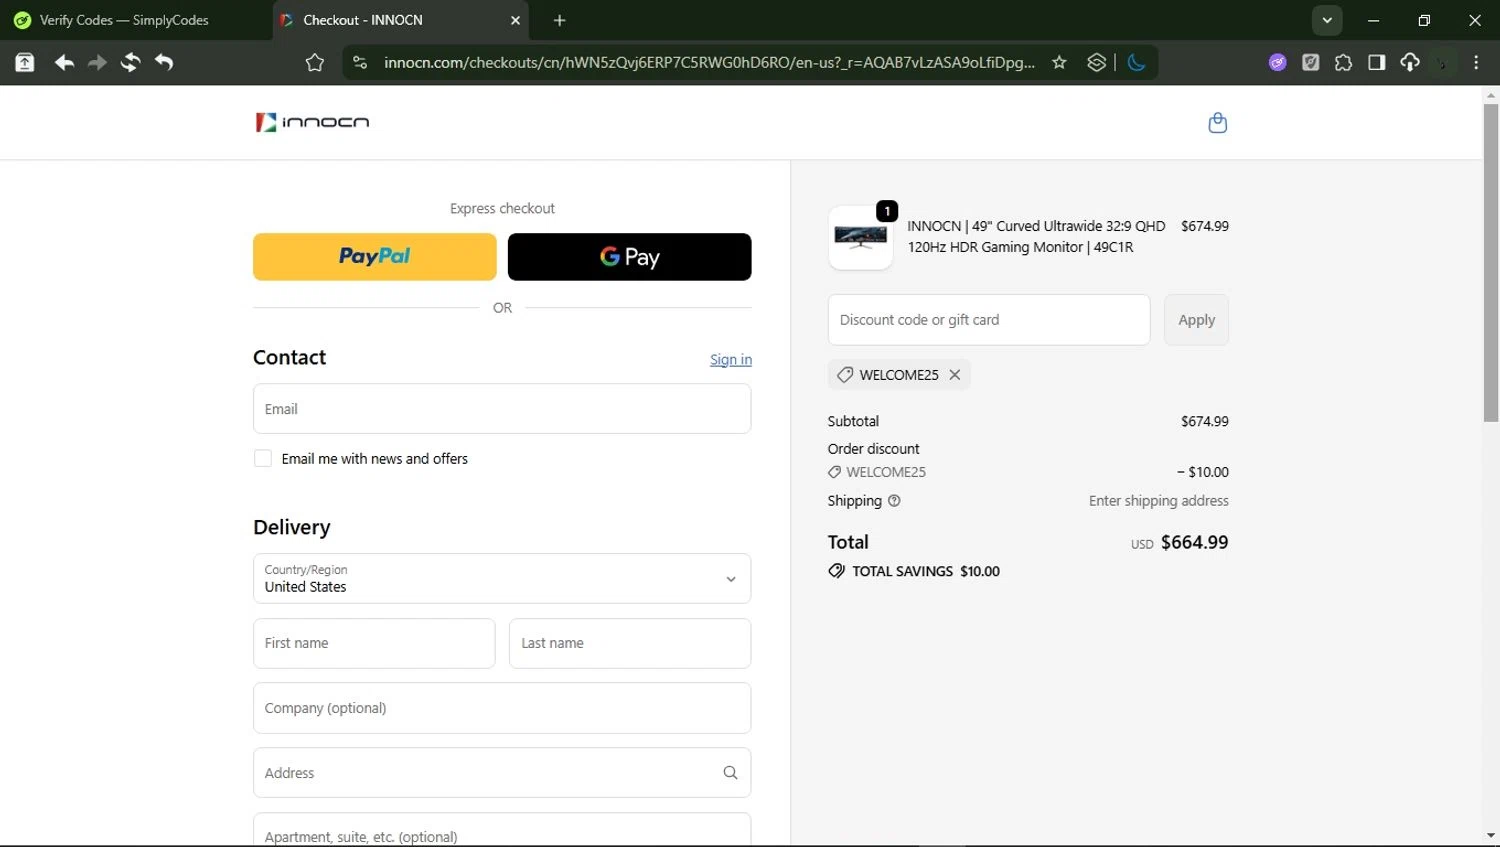
Task: Click the scrollbar down arrow
Action: click(x=1491, y=835)
